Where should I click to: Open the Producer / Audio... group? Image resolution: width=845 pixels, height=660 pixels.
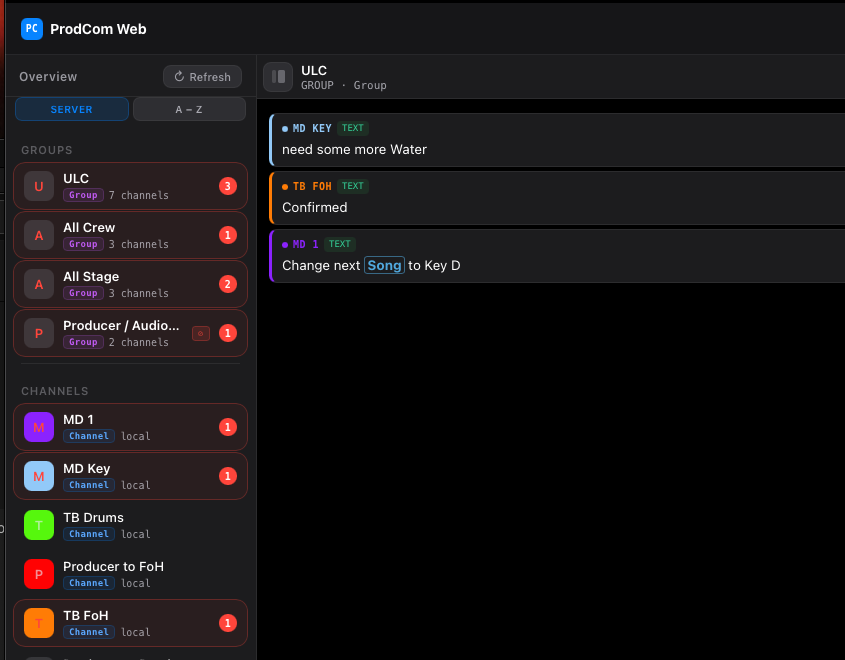coord(130,333)
